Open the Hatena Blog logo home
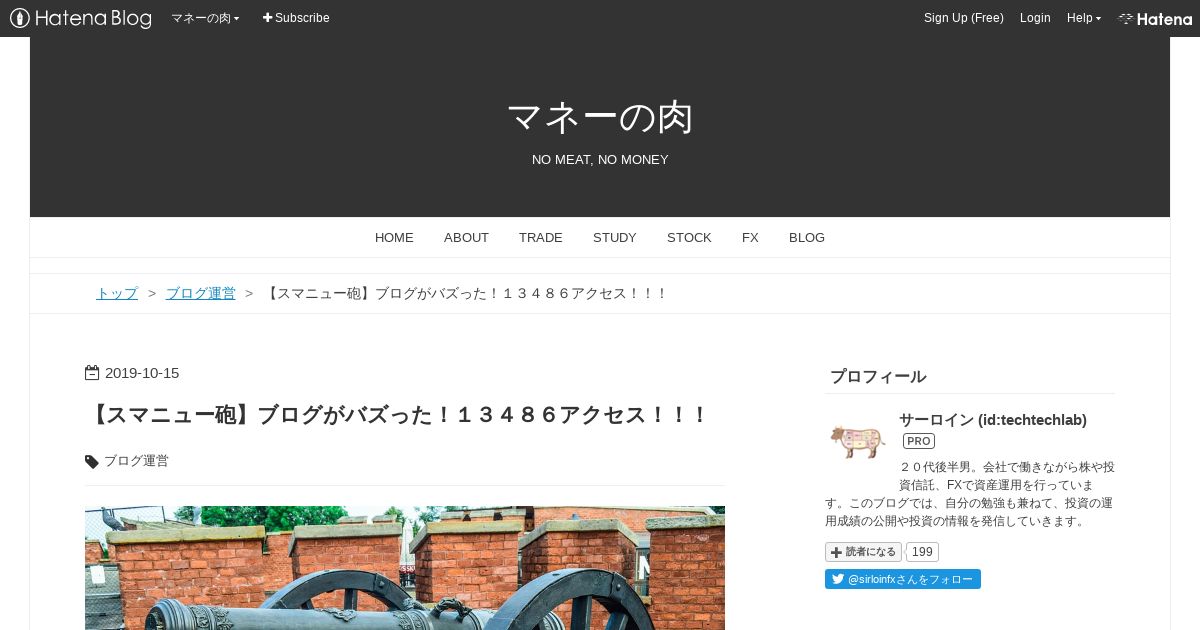This screenshot has height=630, width=1200. coord(81,18)
